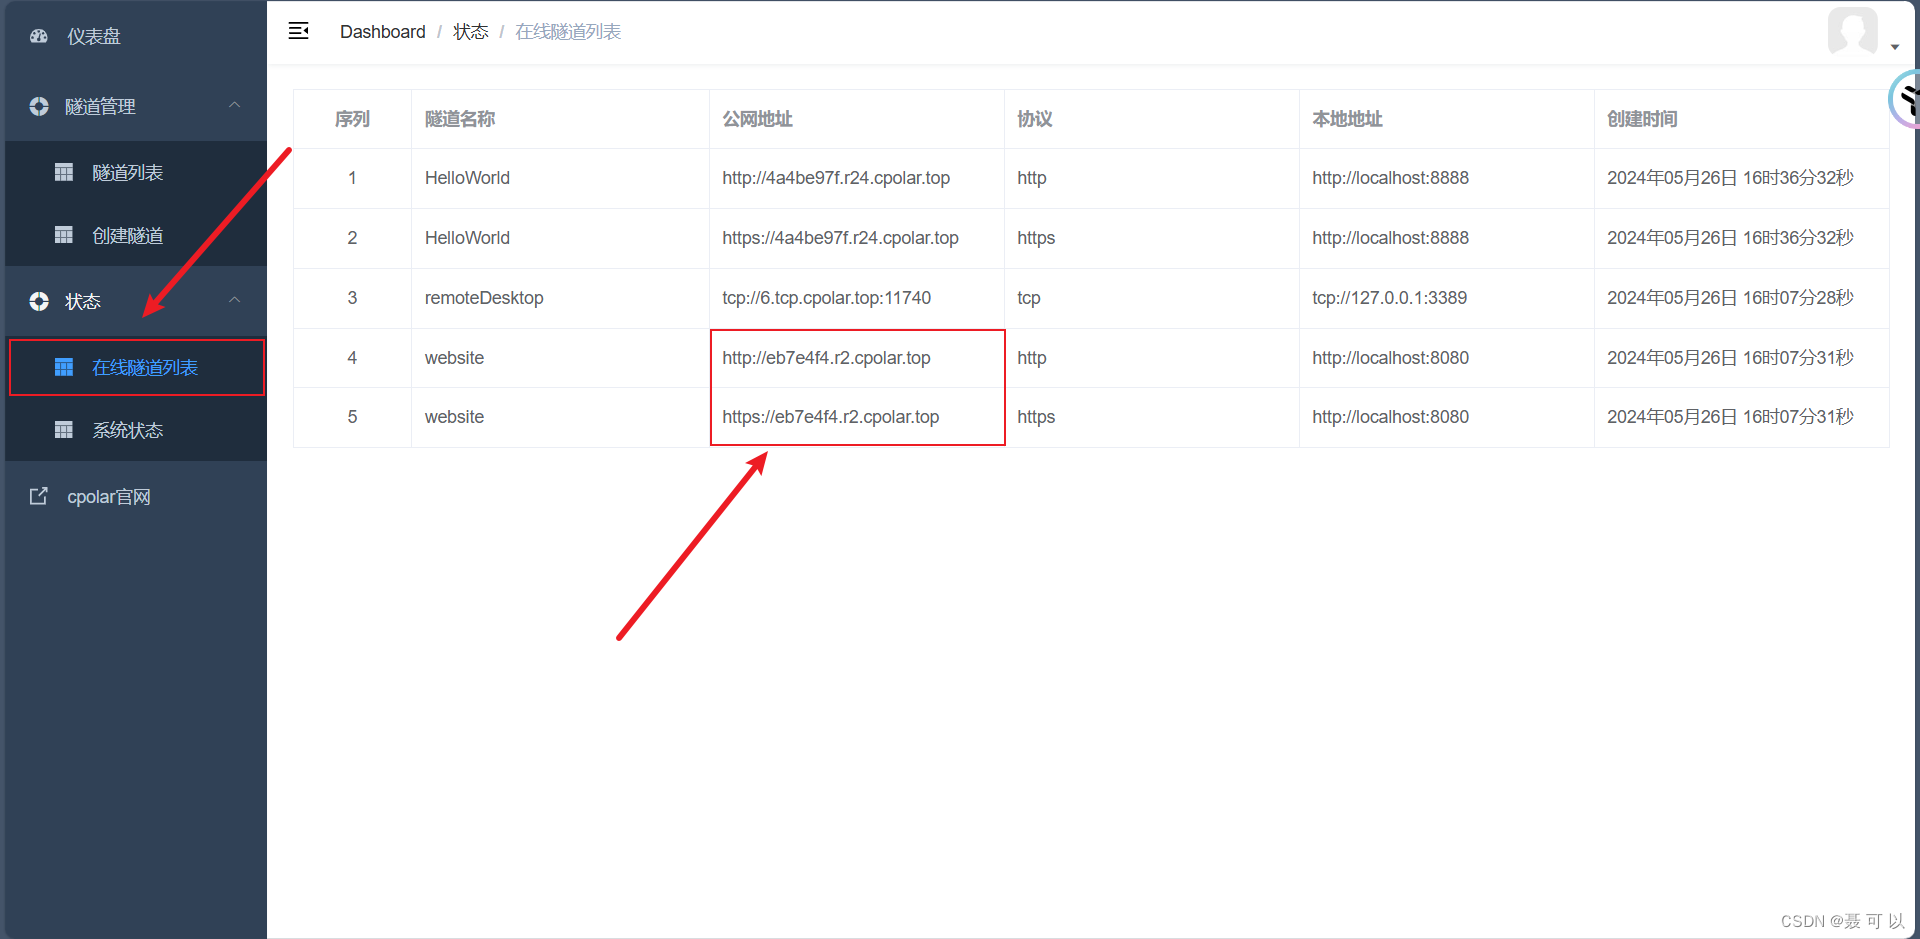Viewport: 1920px width, 939px height.
Task: Click http://localhost:8888 in row 1
Action: 1390,178
